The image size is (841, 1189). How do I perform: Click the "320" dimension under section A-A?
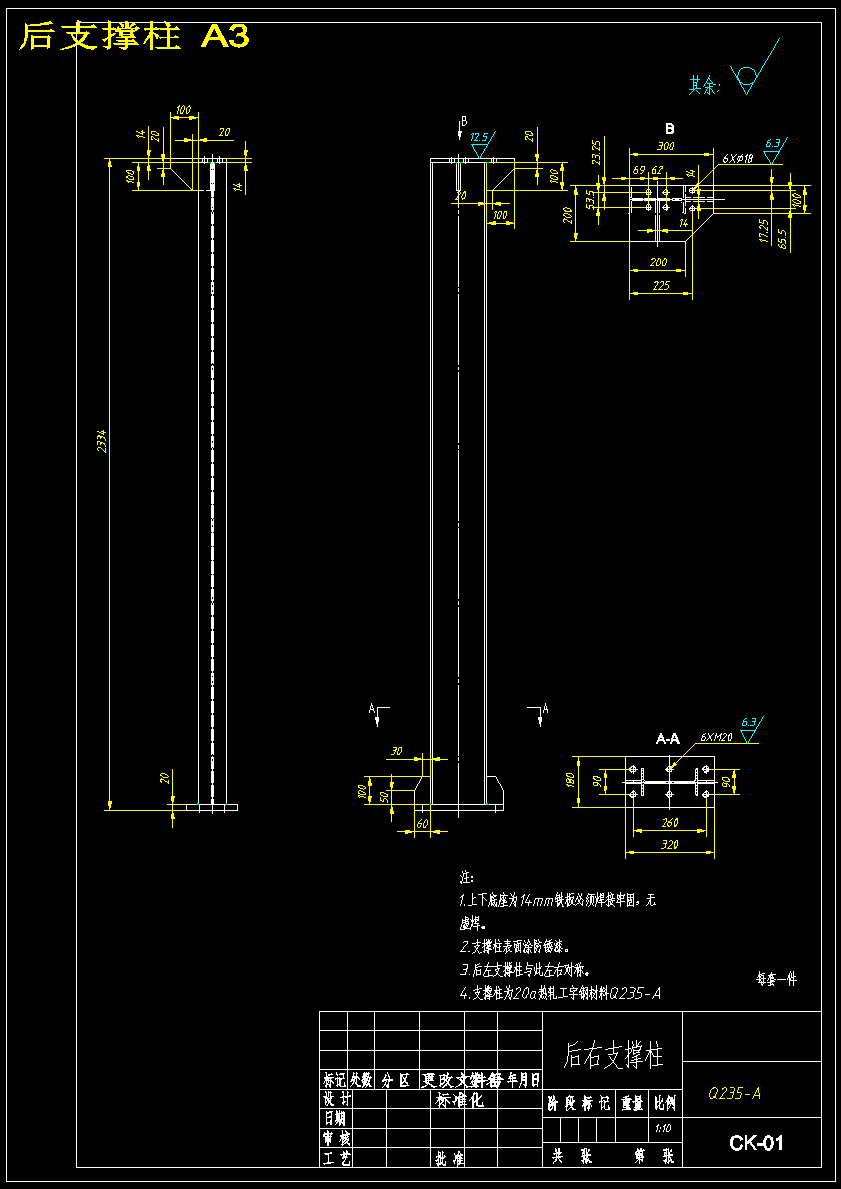pos(669,843)
